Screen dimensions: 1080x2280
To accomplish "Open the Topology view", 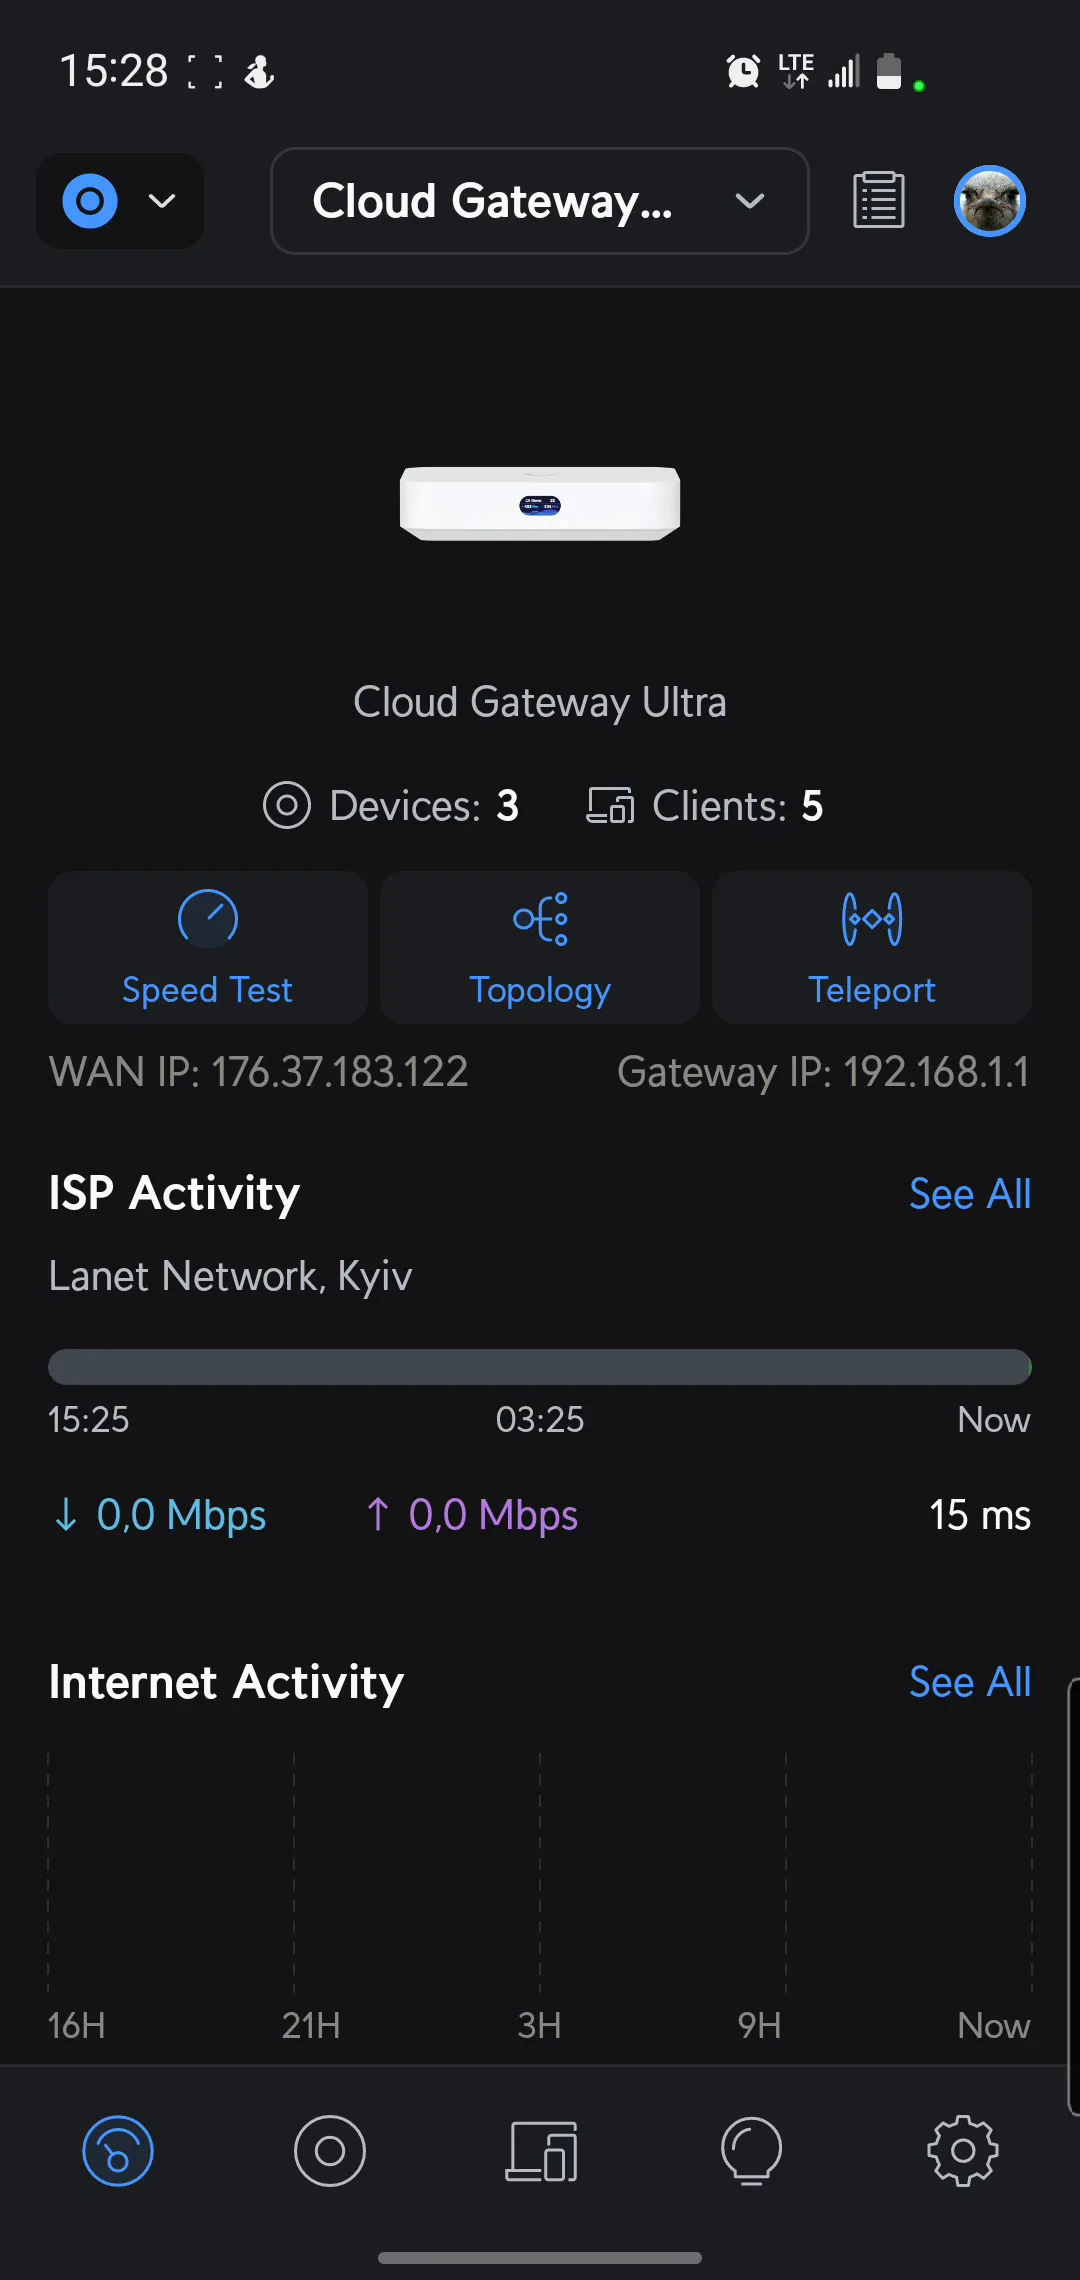I will 540,947.
